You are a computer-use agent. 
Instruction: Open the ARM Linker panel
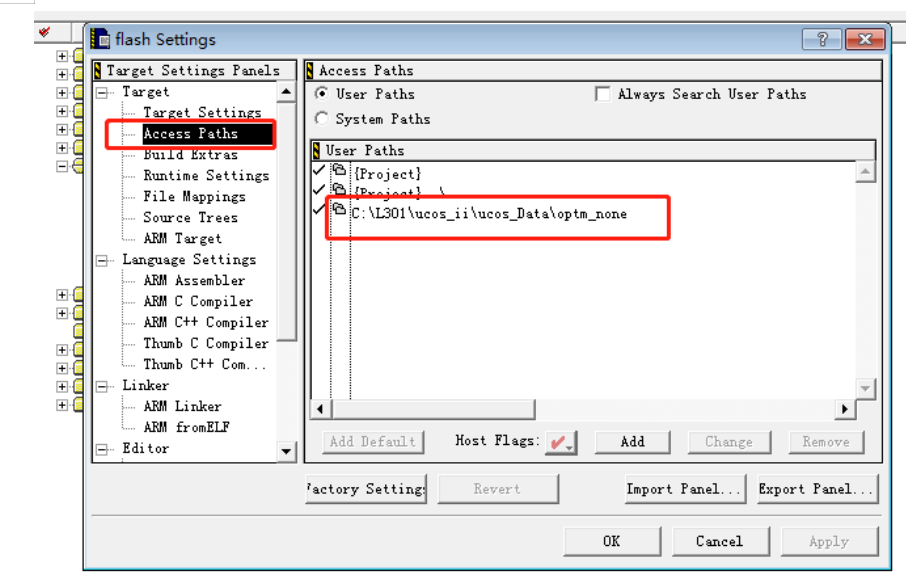[183, 406]
